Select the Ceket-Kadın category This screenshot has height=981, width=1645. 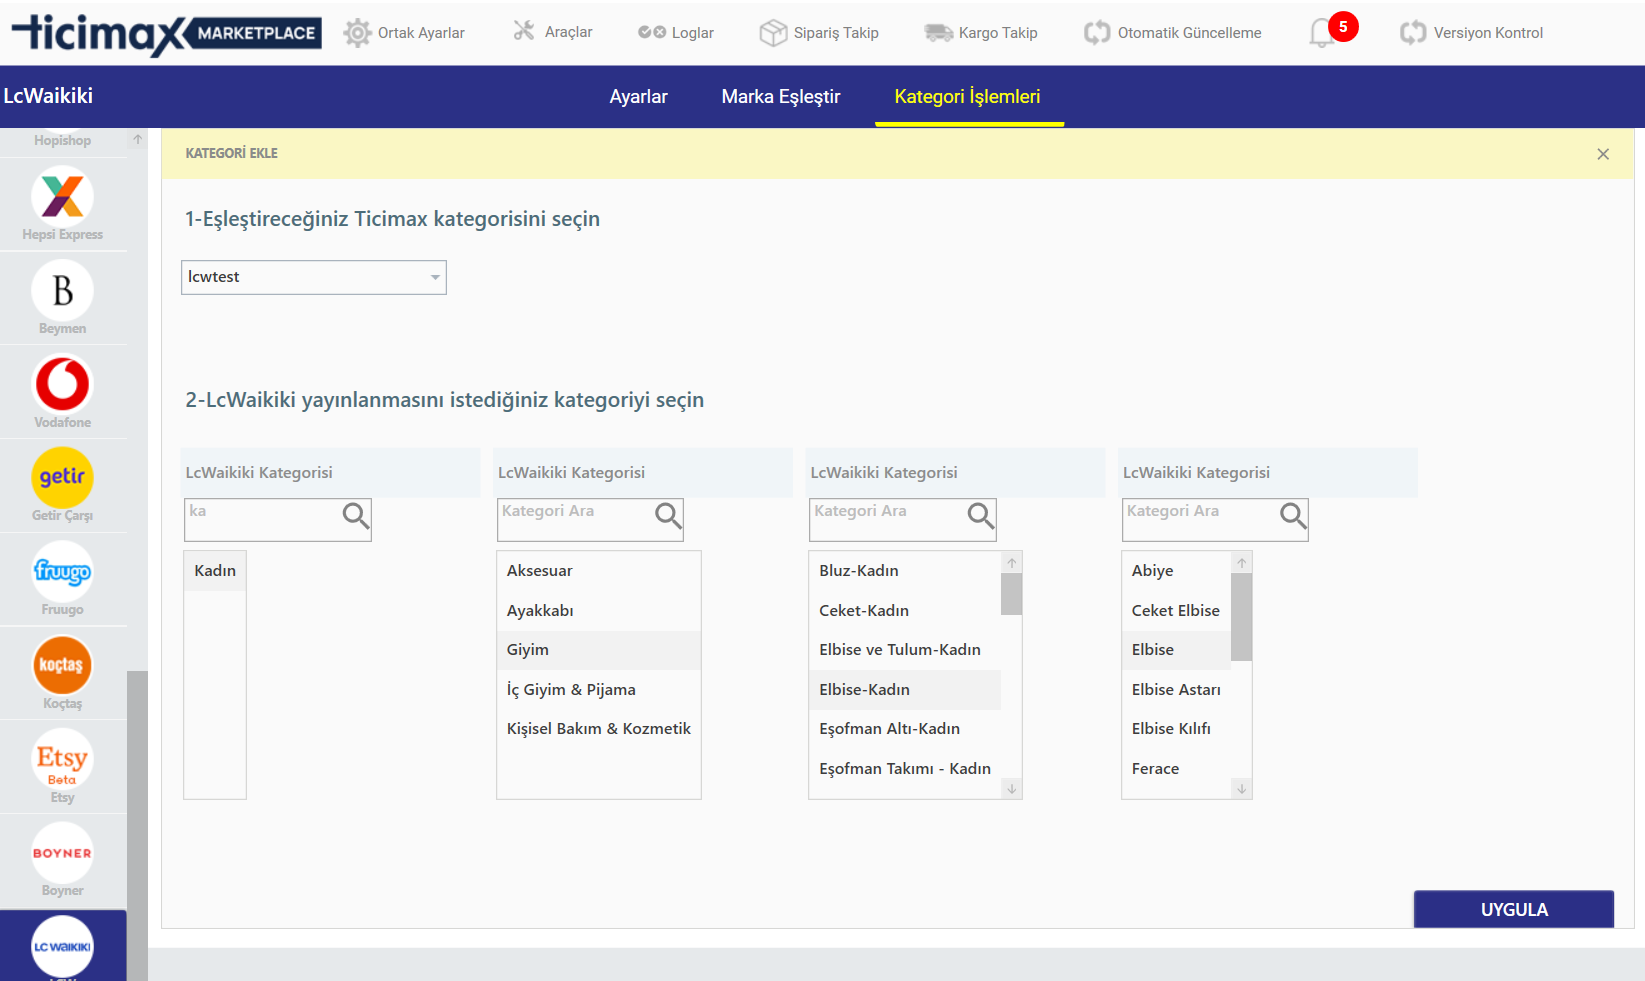905,611
